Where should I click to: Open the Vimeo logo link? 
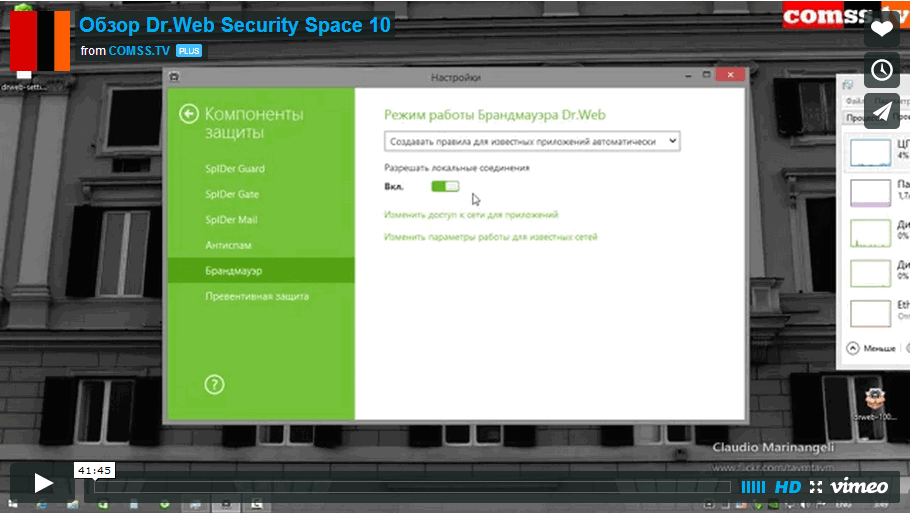pos(859,486)
